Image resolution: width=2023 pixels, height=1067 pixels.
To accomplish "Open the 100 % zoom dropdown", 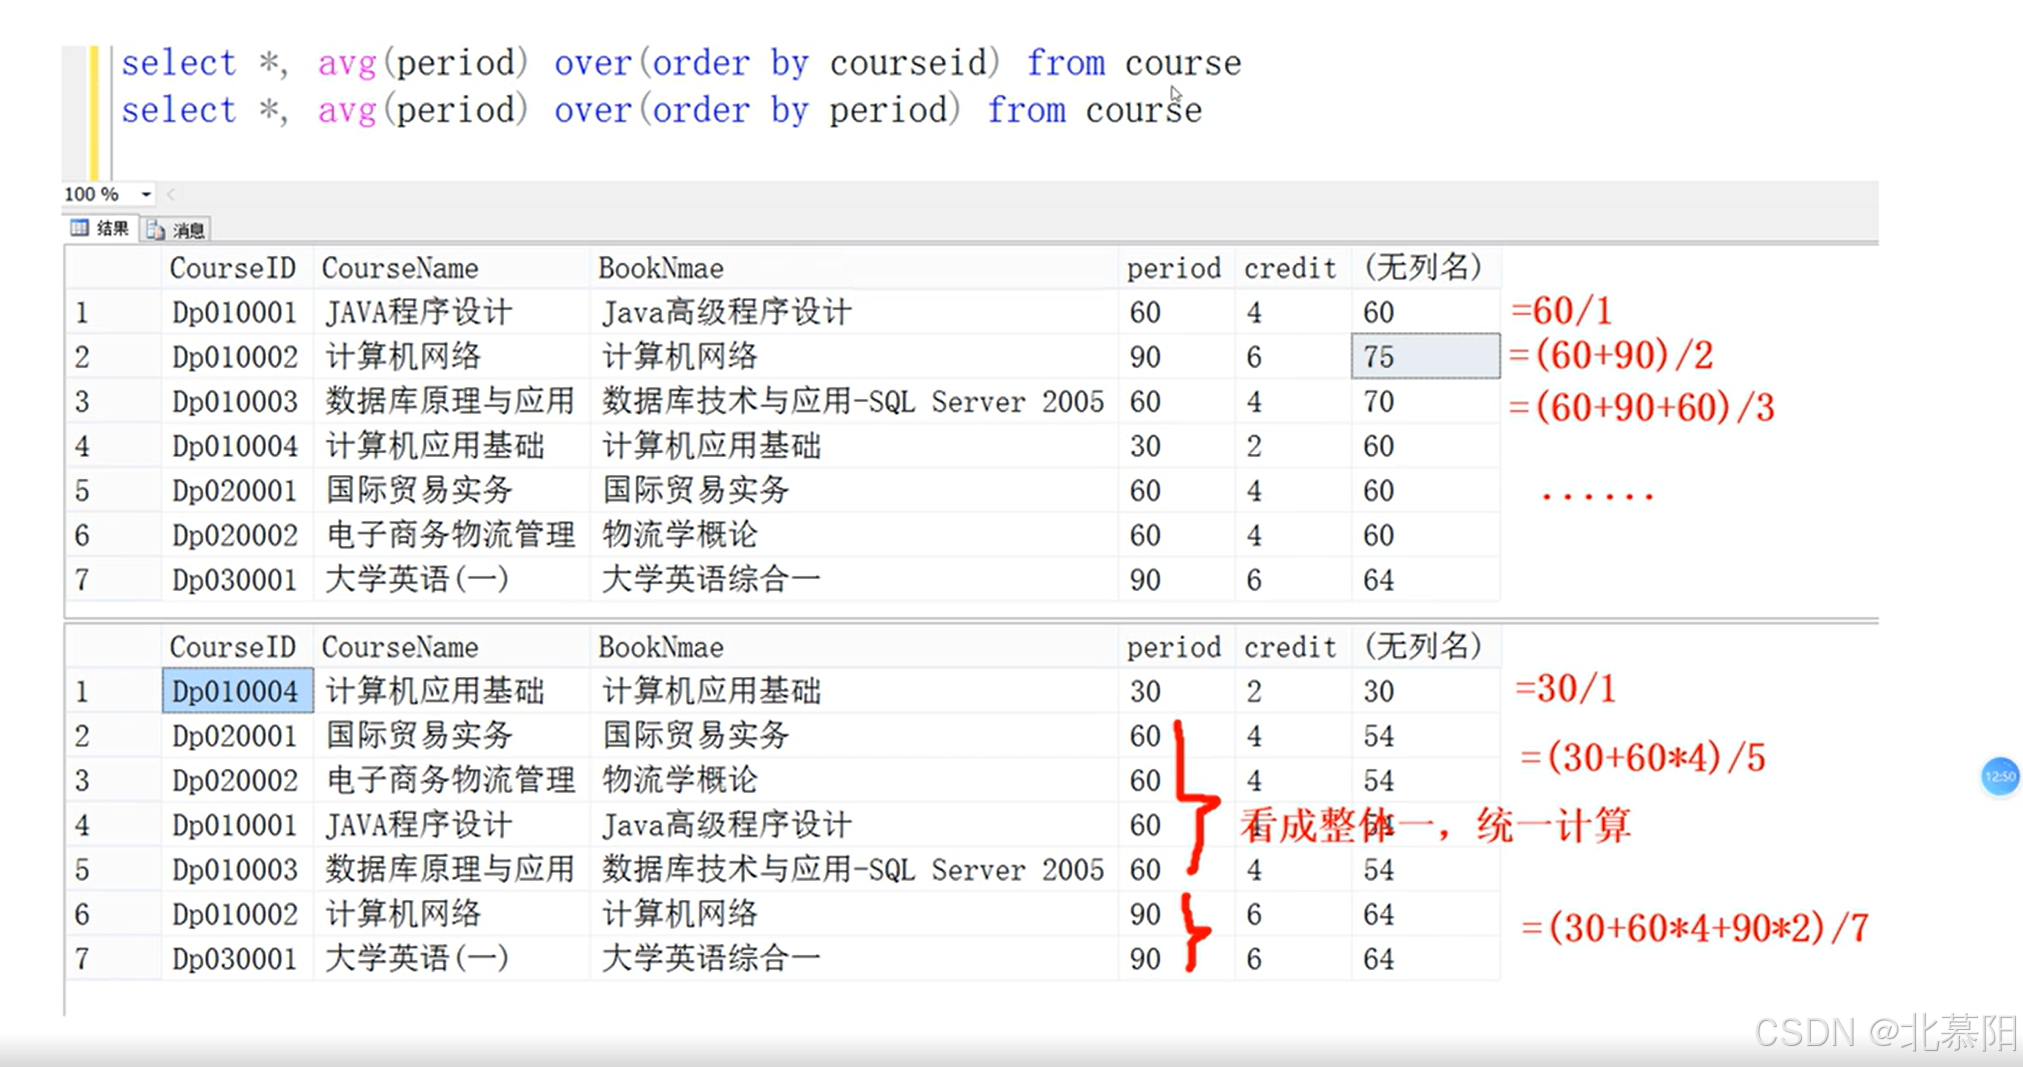I will [146, 194].
